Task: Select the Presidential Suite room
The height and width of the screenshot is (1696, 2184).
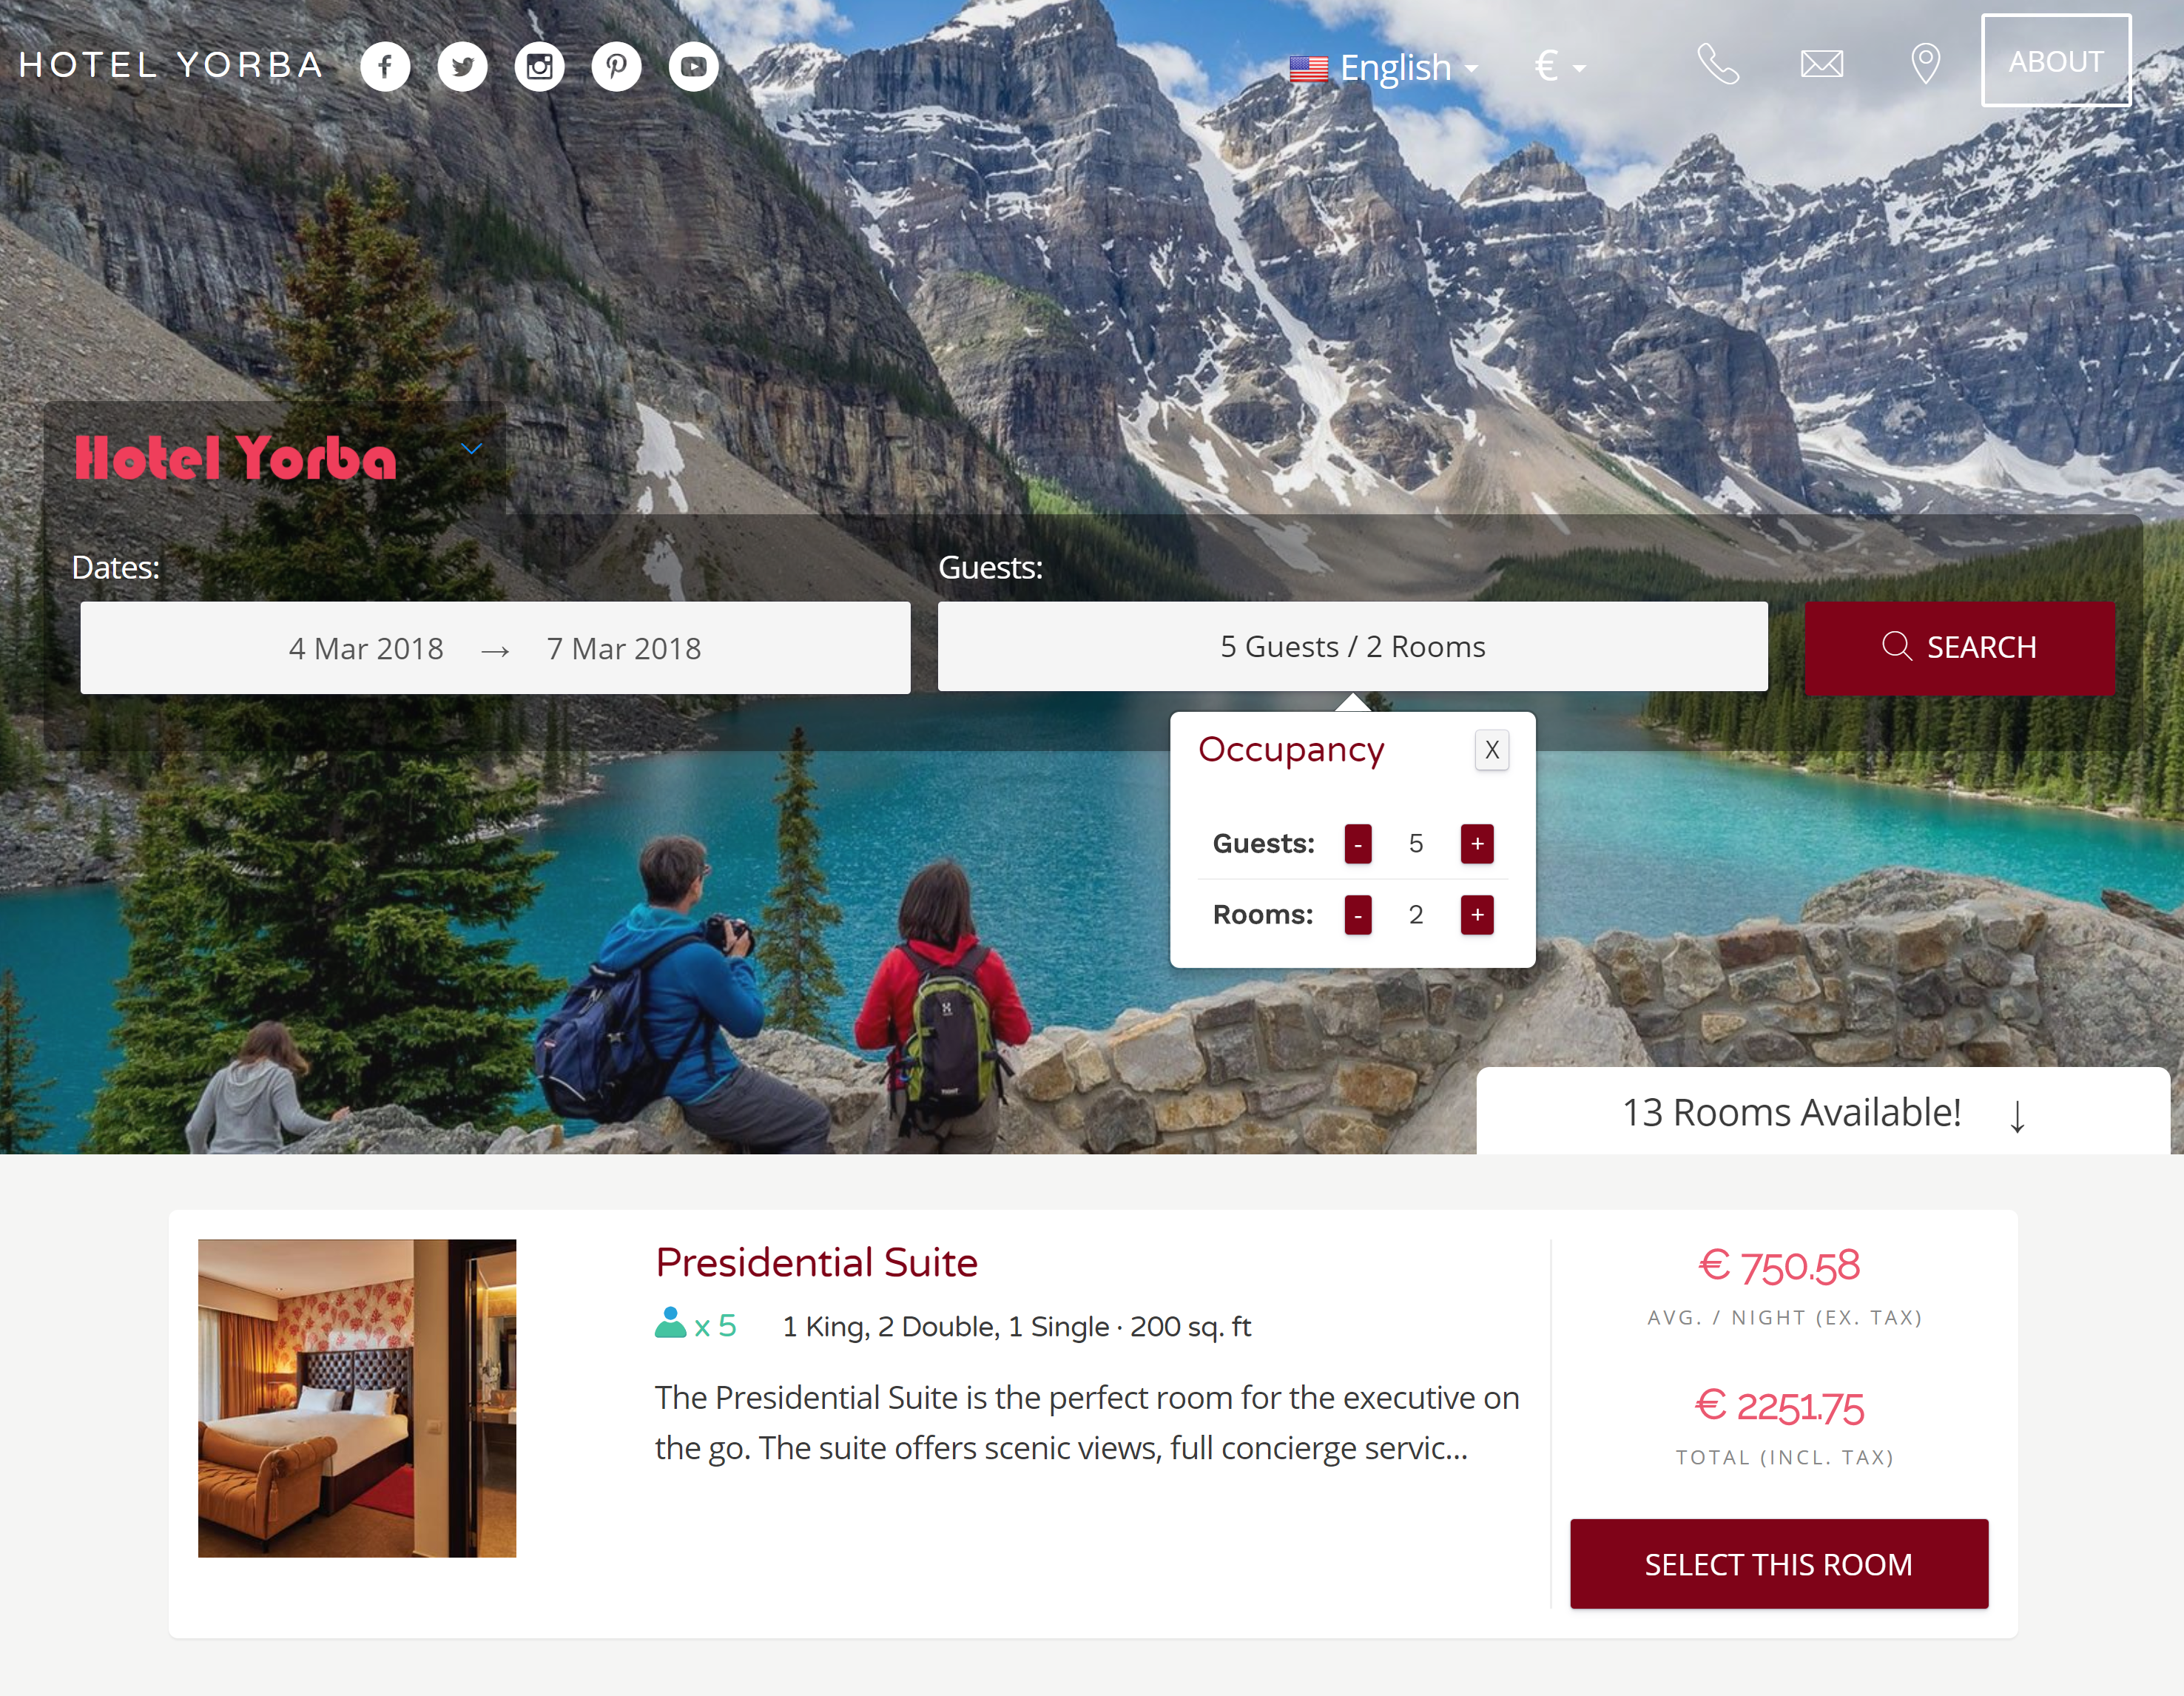Action: [1778, 1563]
